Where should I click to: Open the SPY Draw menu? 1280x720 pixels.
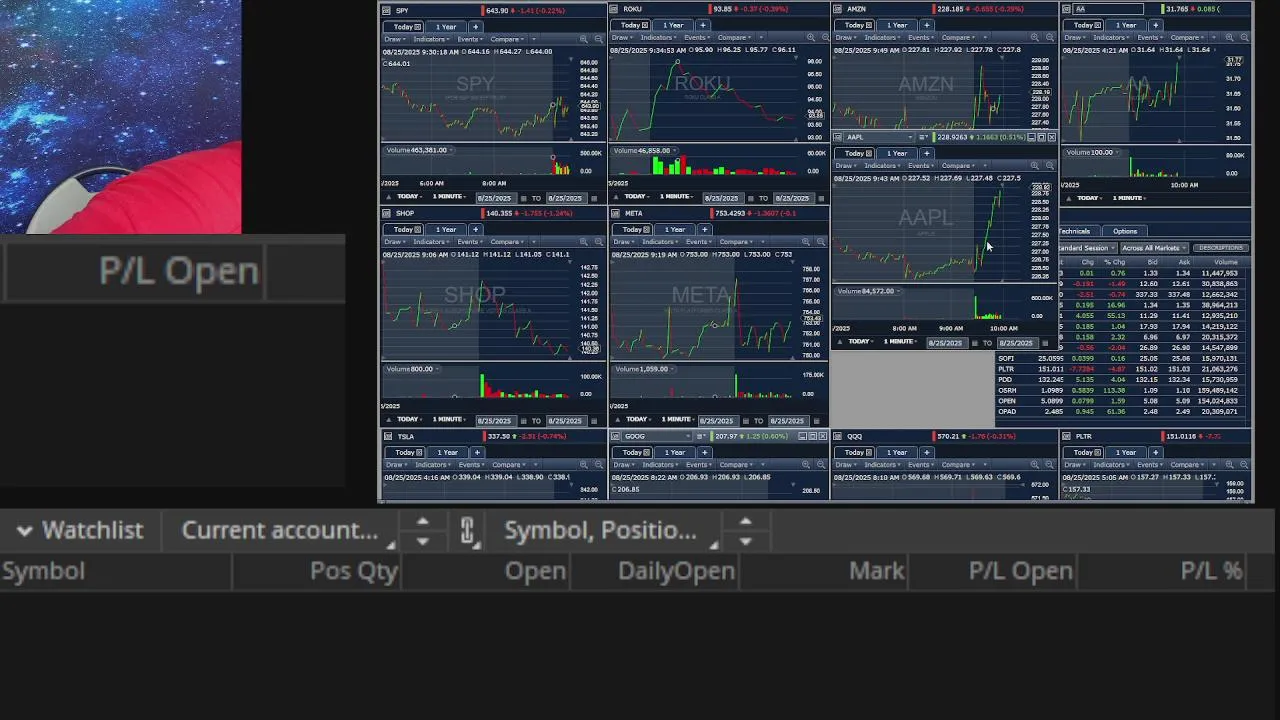(396, 39)
